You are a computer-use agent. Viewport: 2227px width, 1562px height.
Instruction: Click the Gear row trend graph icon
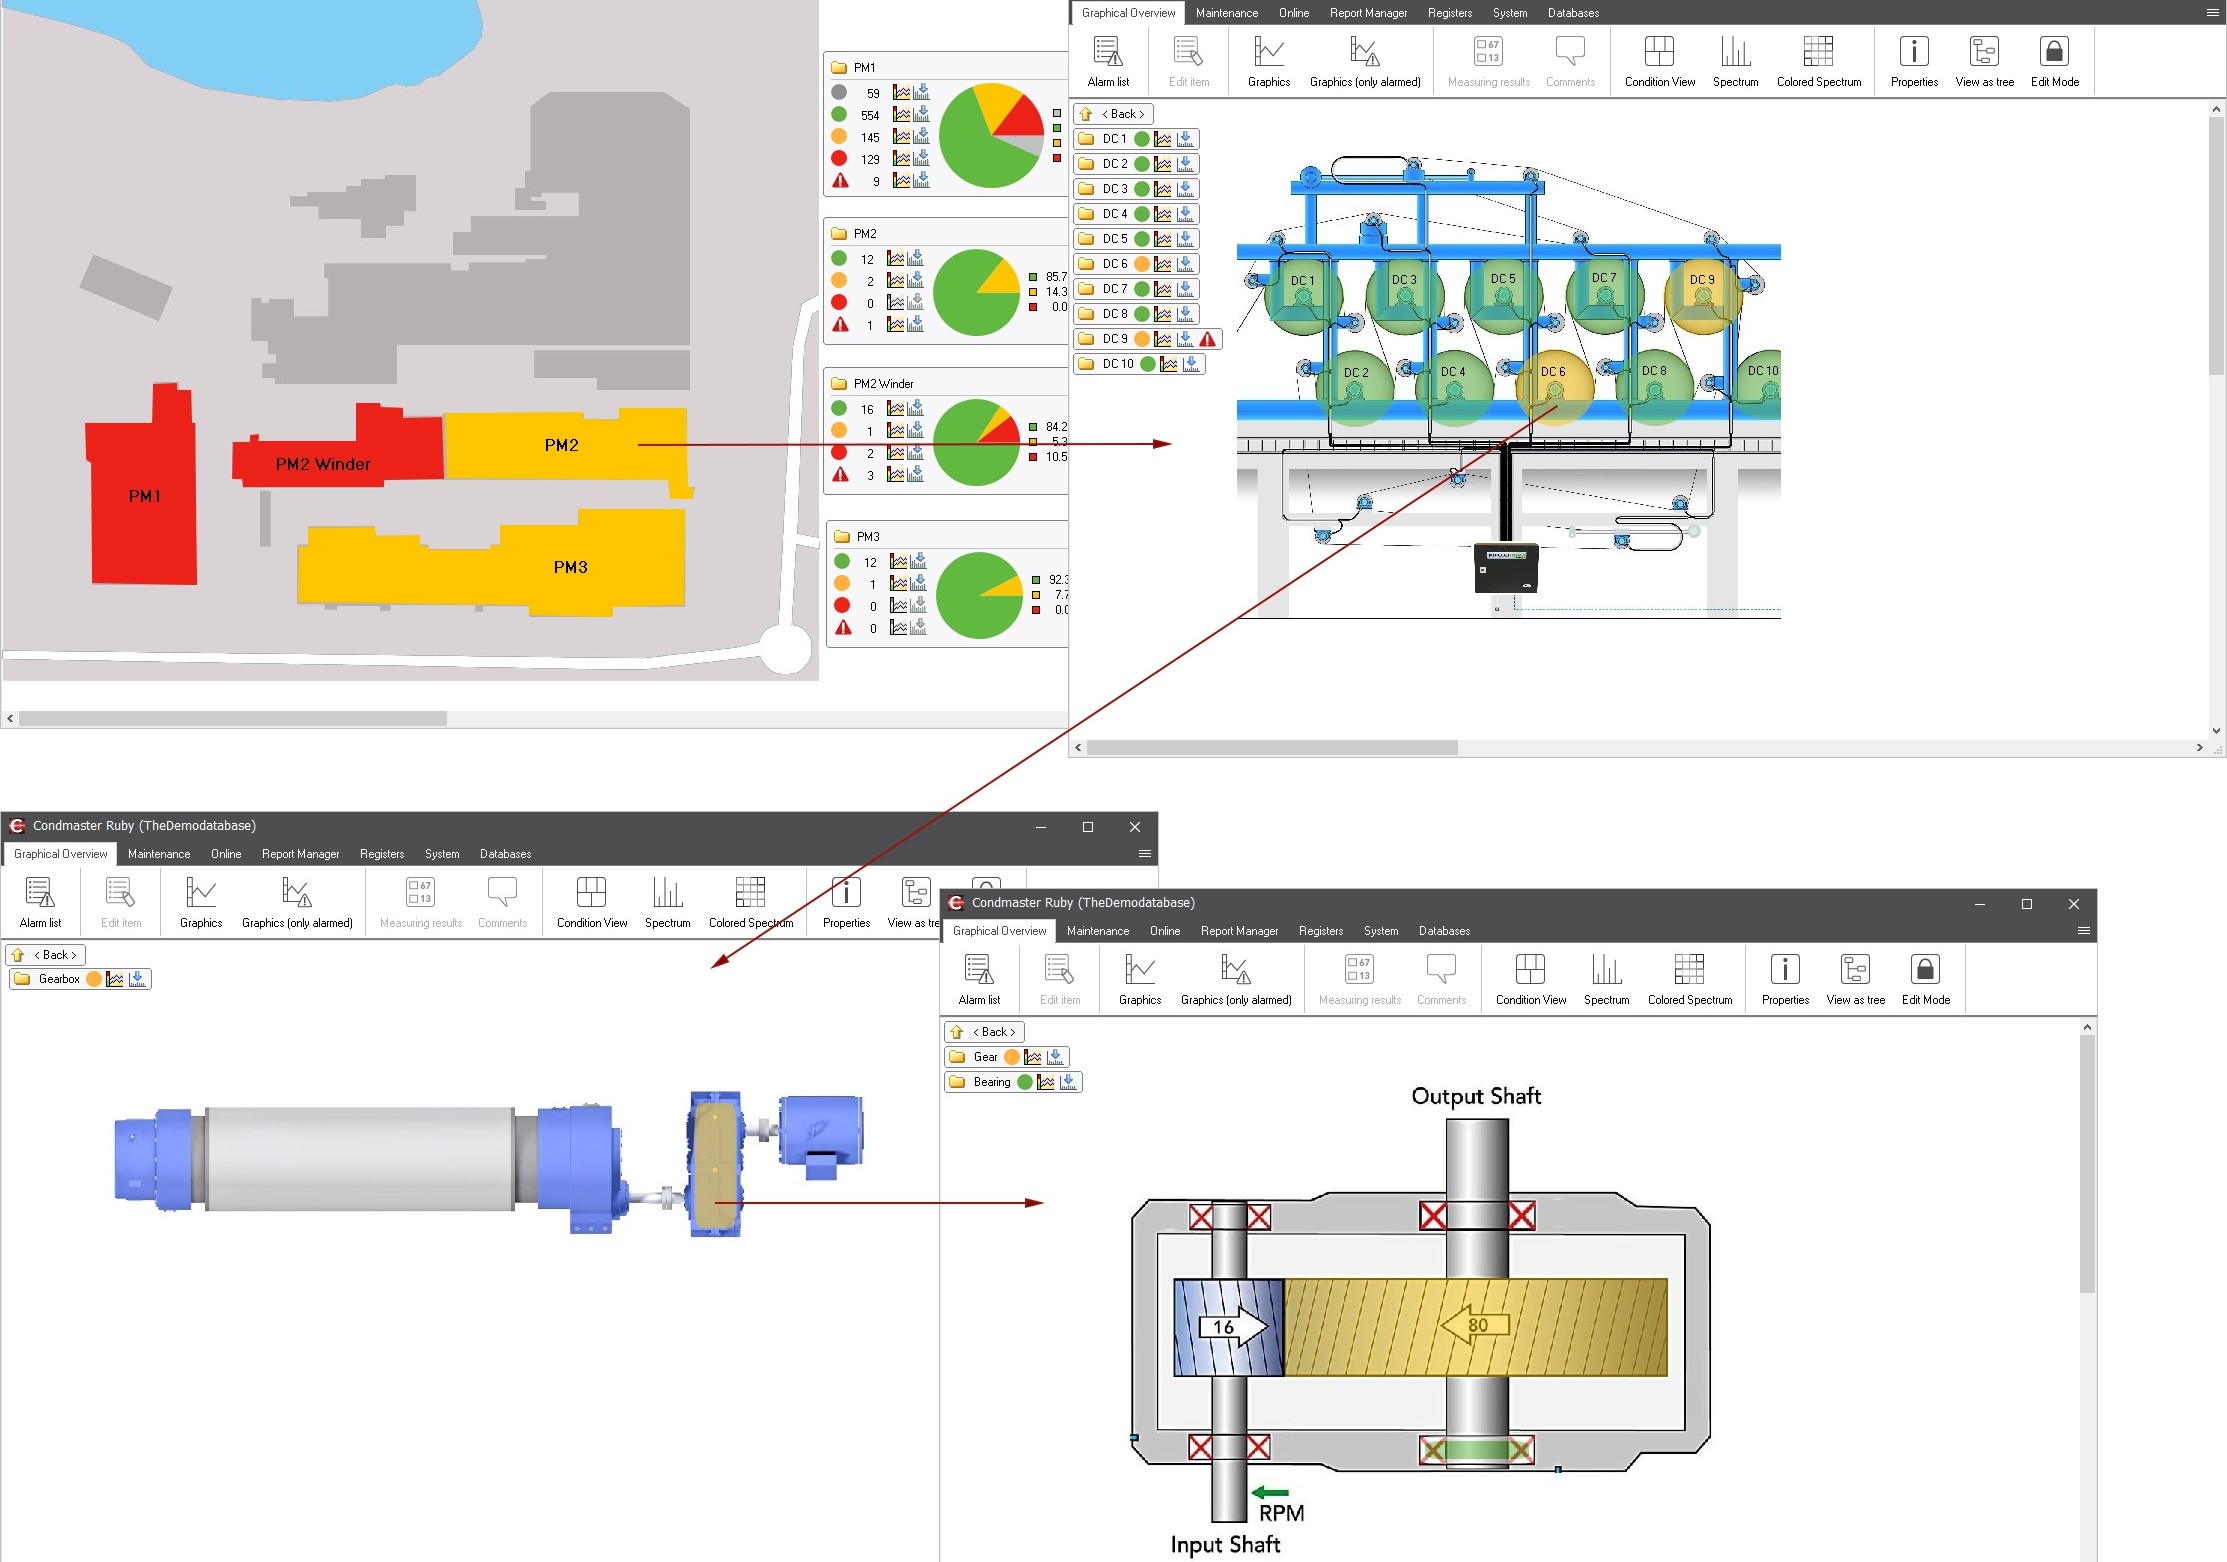pyautogui.click(x=1033, y=1057)
